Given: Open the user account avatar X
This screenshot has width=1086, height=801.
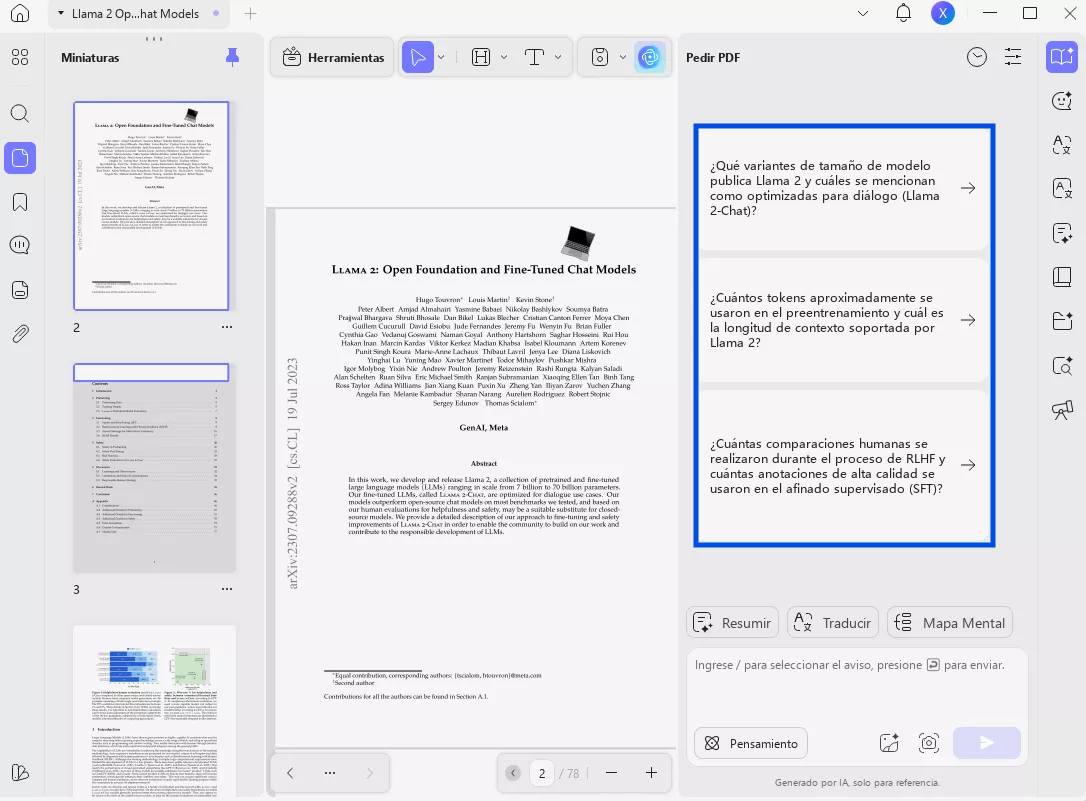Looking at the screenshot, I should point(943,13).
